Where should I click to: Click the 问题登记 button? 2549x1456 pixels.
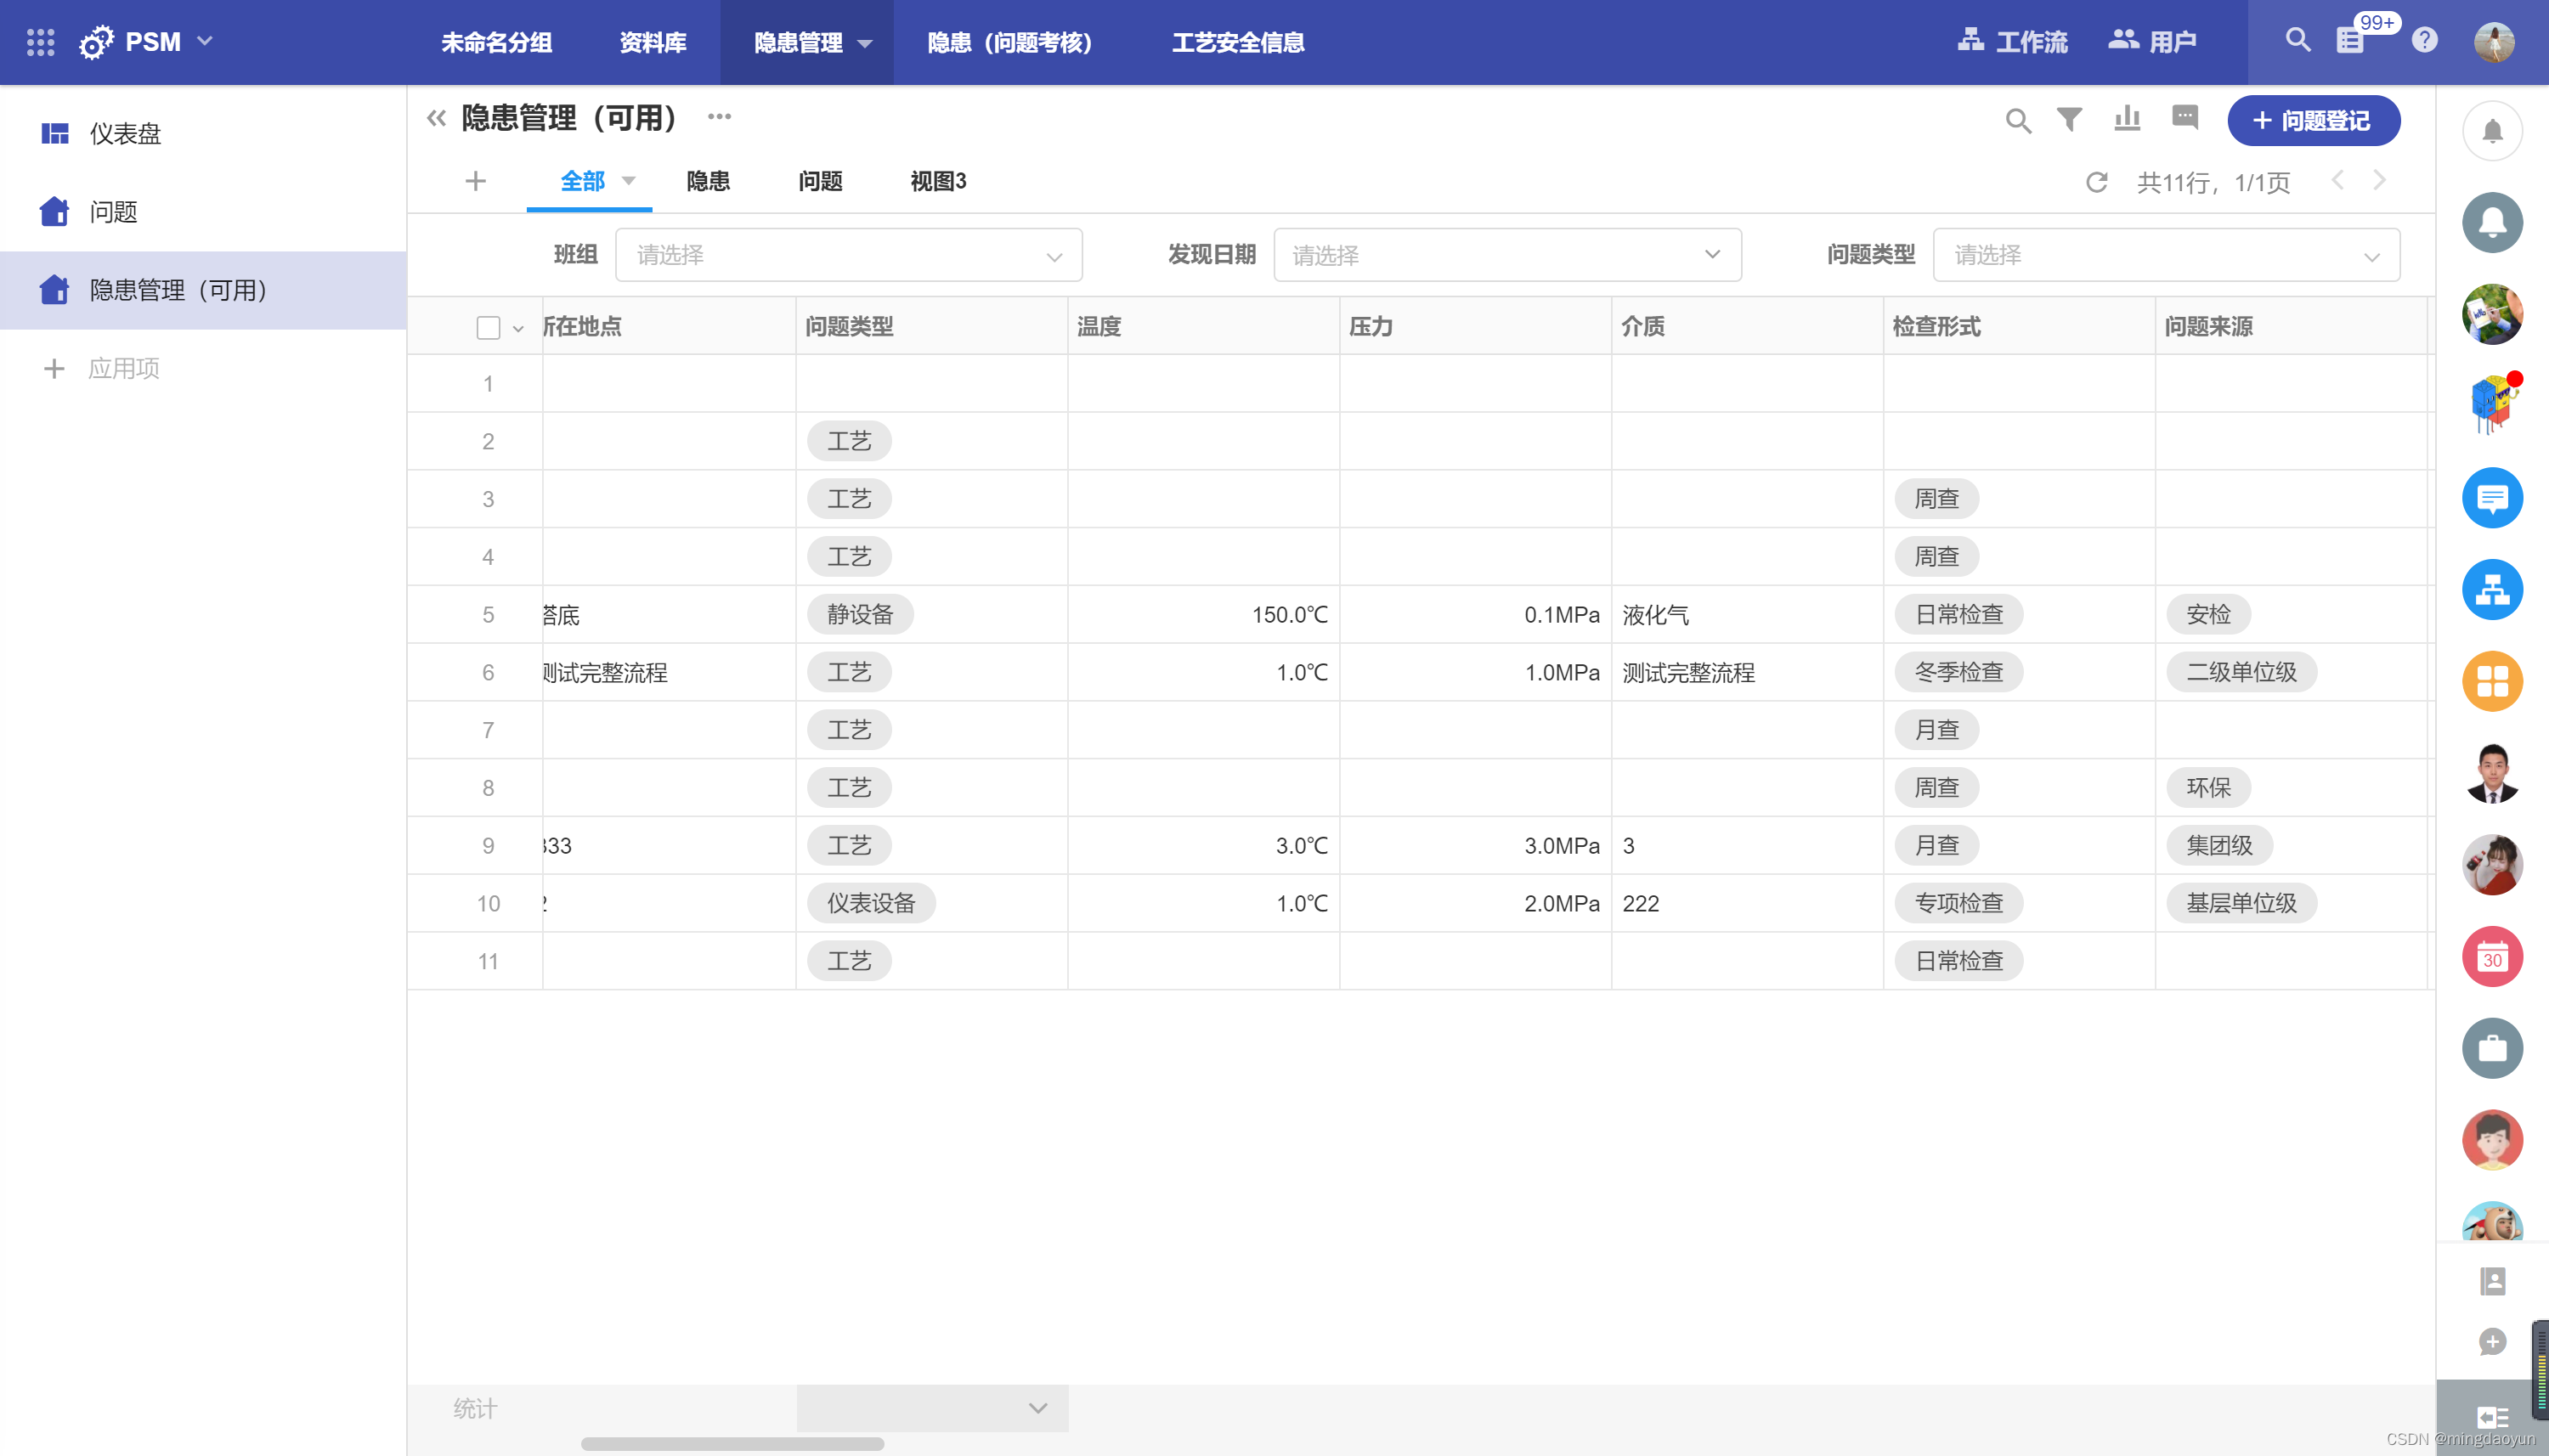coord(2313,121)
